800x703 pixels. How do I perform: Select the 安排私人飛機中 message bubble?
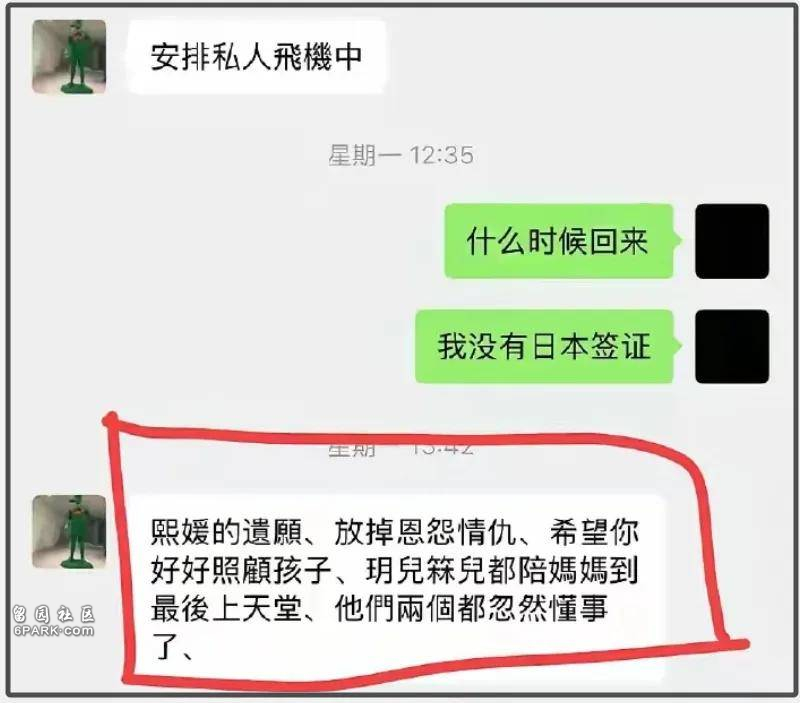pyautogui.click(x=256, y=57)
